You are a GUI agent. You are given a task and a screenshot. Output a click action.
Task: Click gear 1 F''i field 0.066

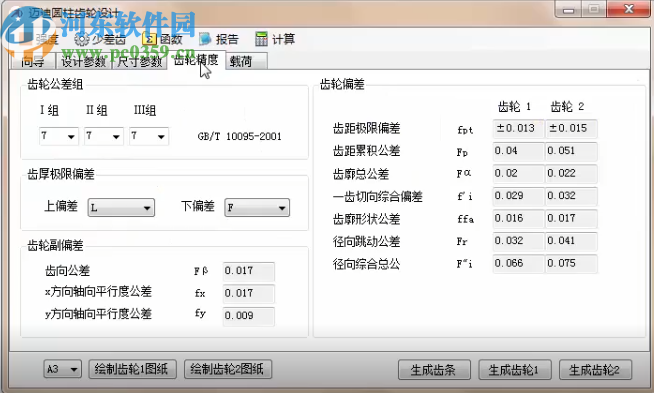(518, 264)
